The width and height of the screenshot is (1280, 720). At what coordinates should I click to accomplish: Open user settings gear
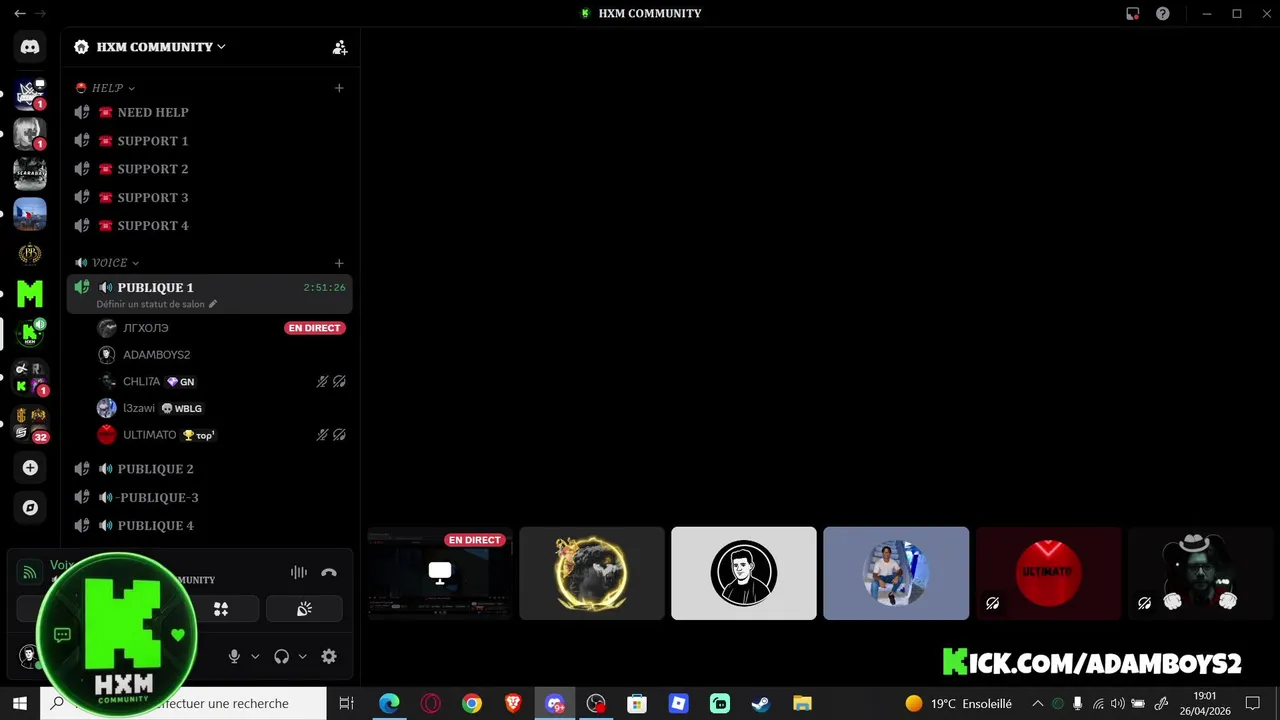pyautogui.click(x=329, y=657)
